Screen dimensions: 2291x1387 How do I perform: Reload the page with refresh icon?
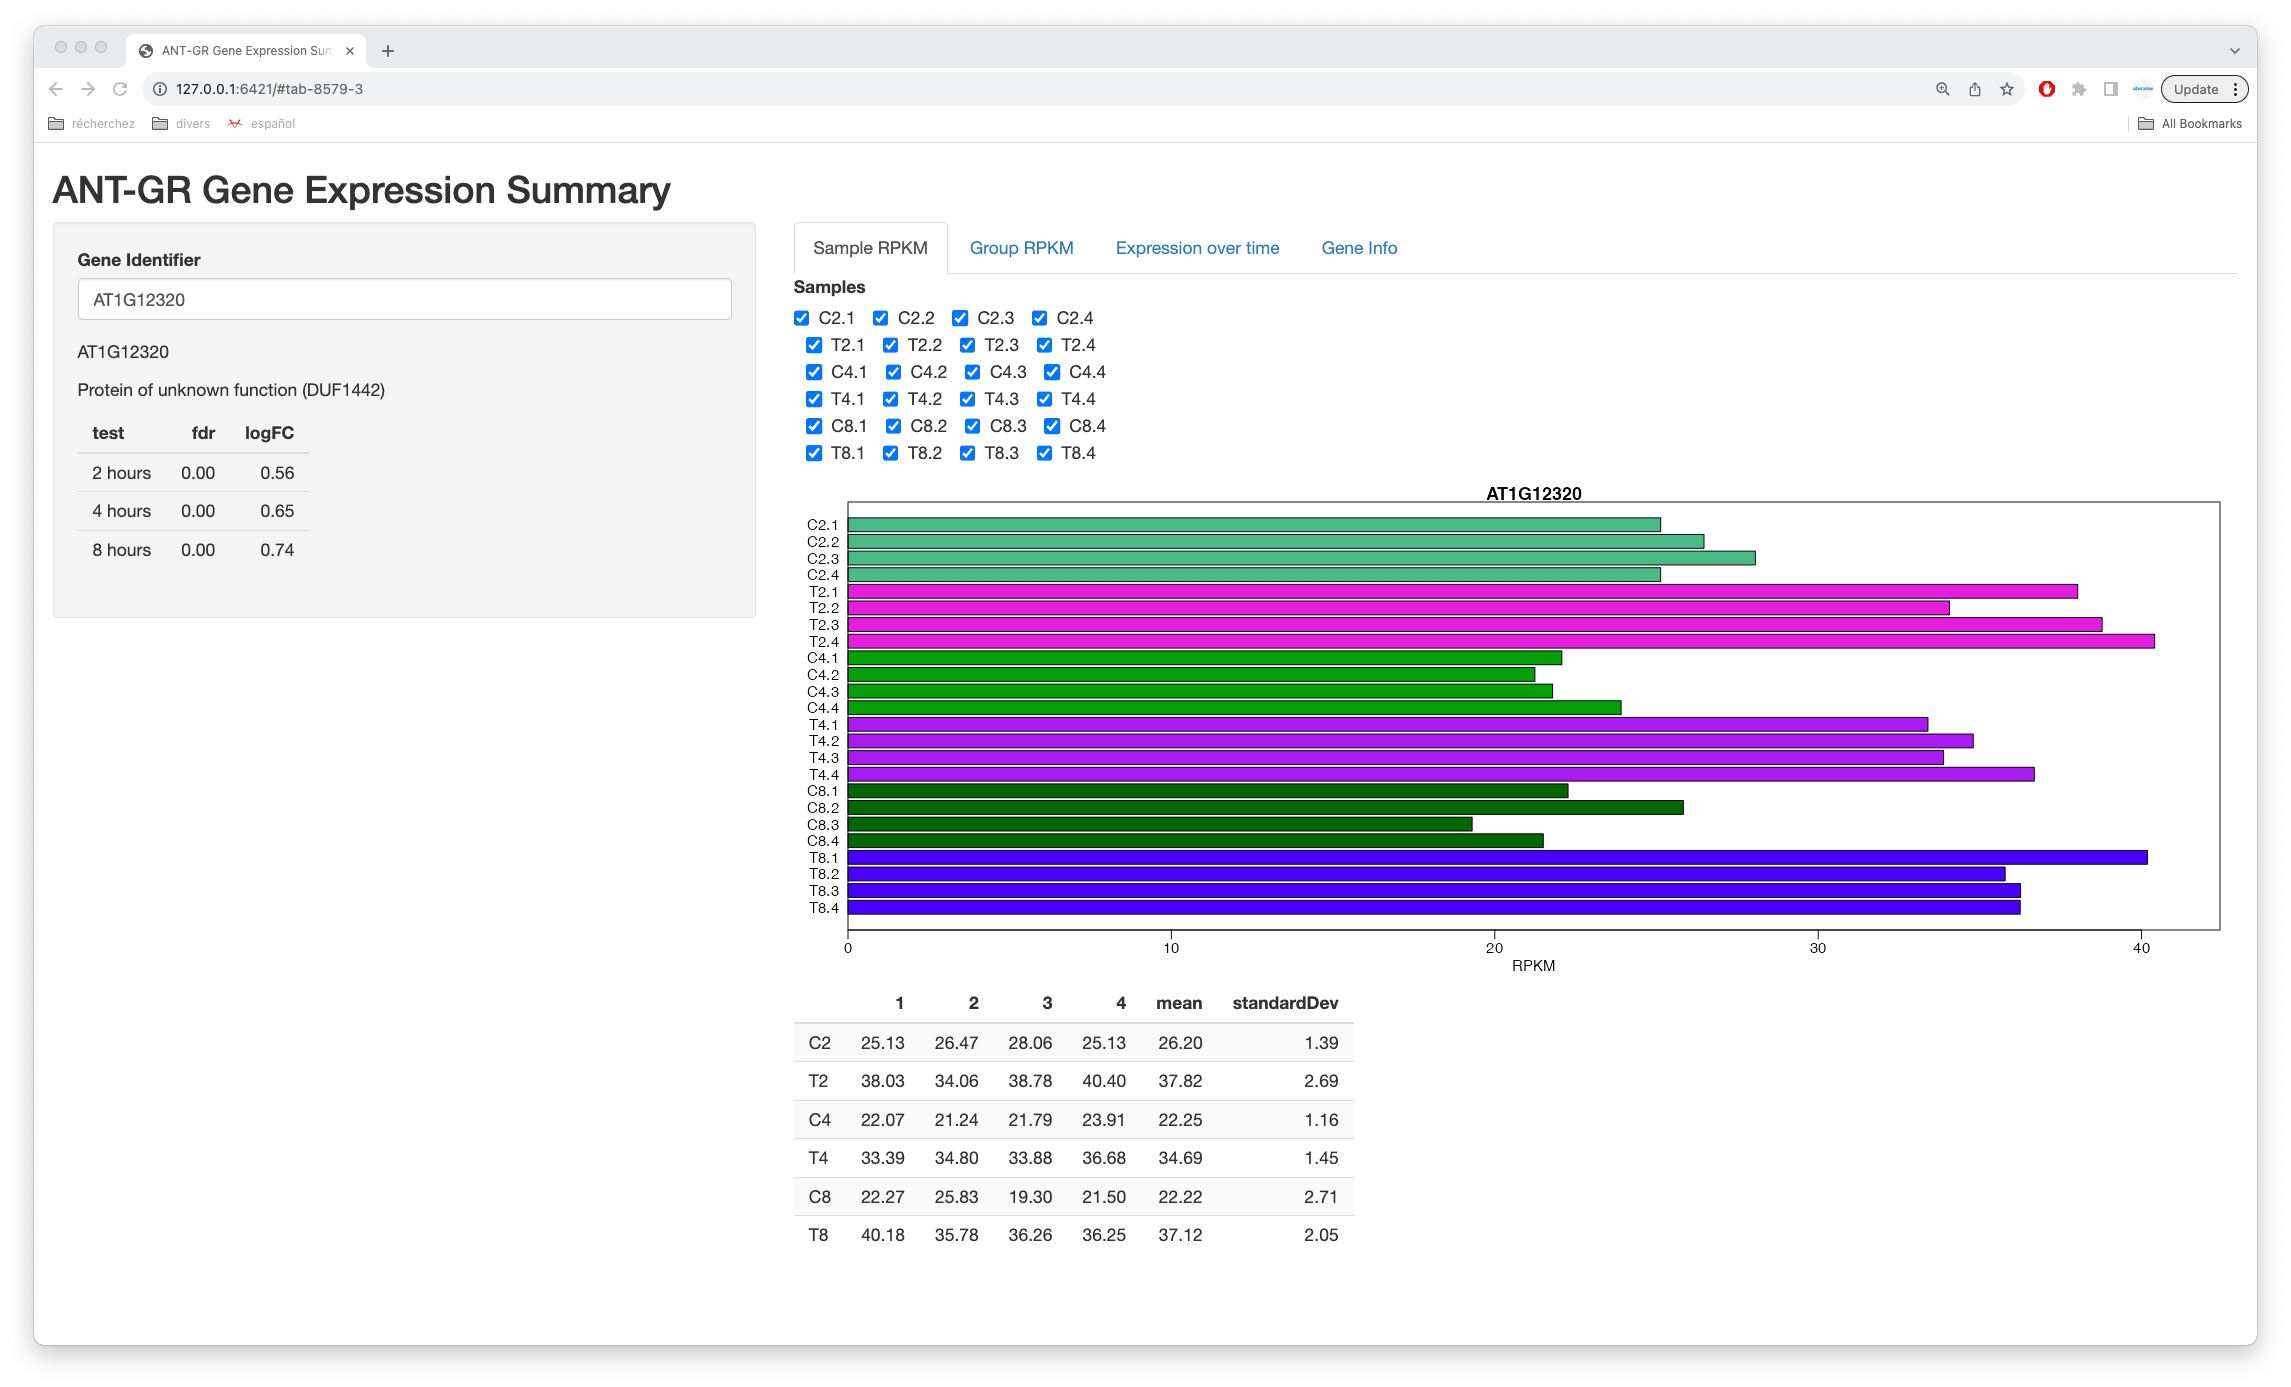[120, 89]
